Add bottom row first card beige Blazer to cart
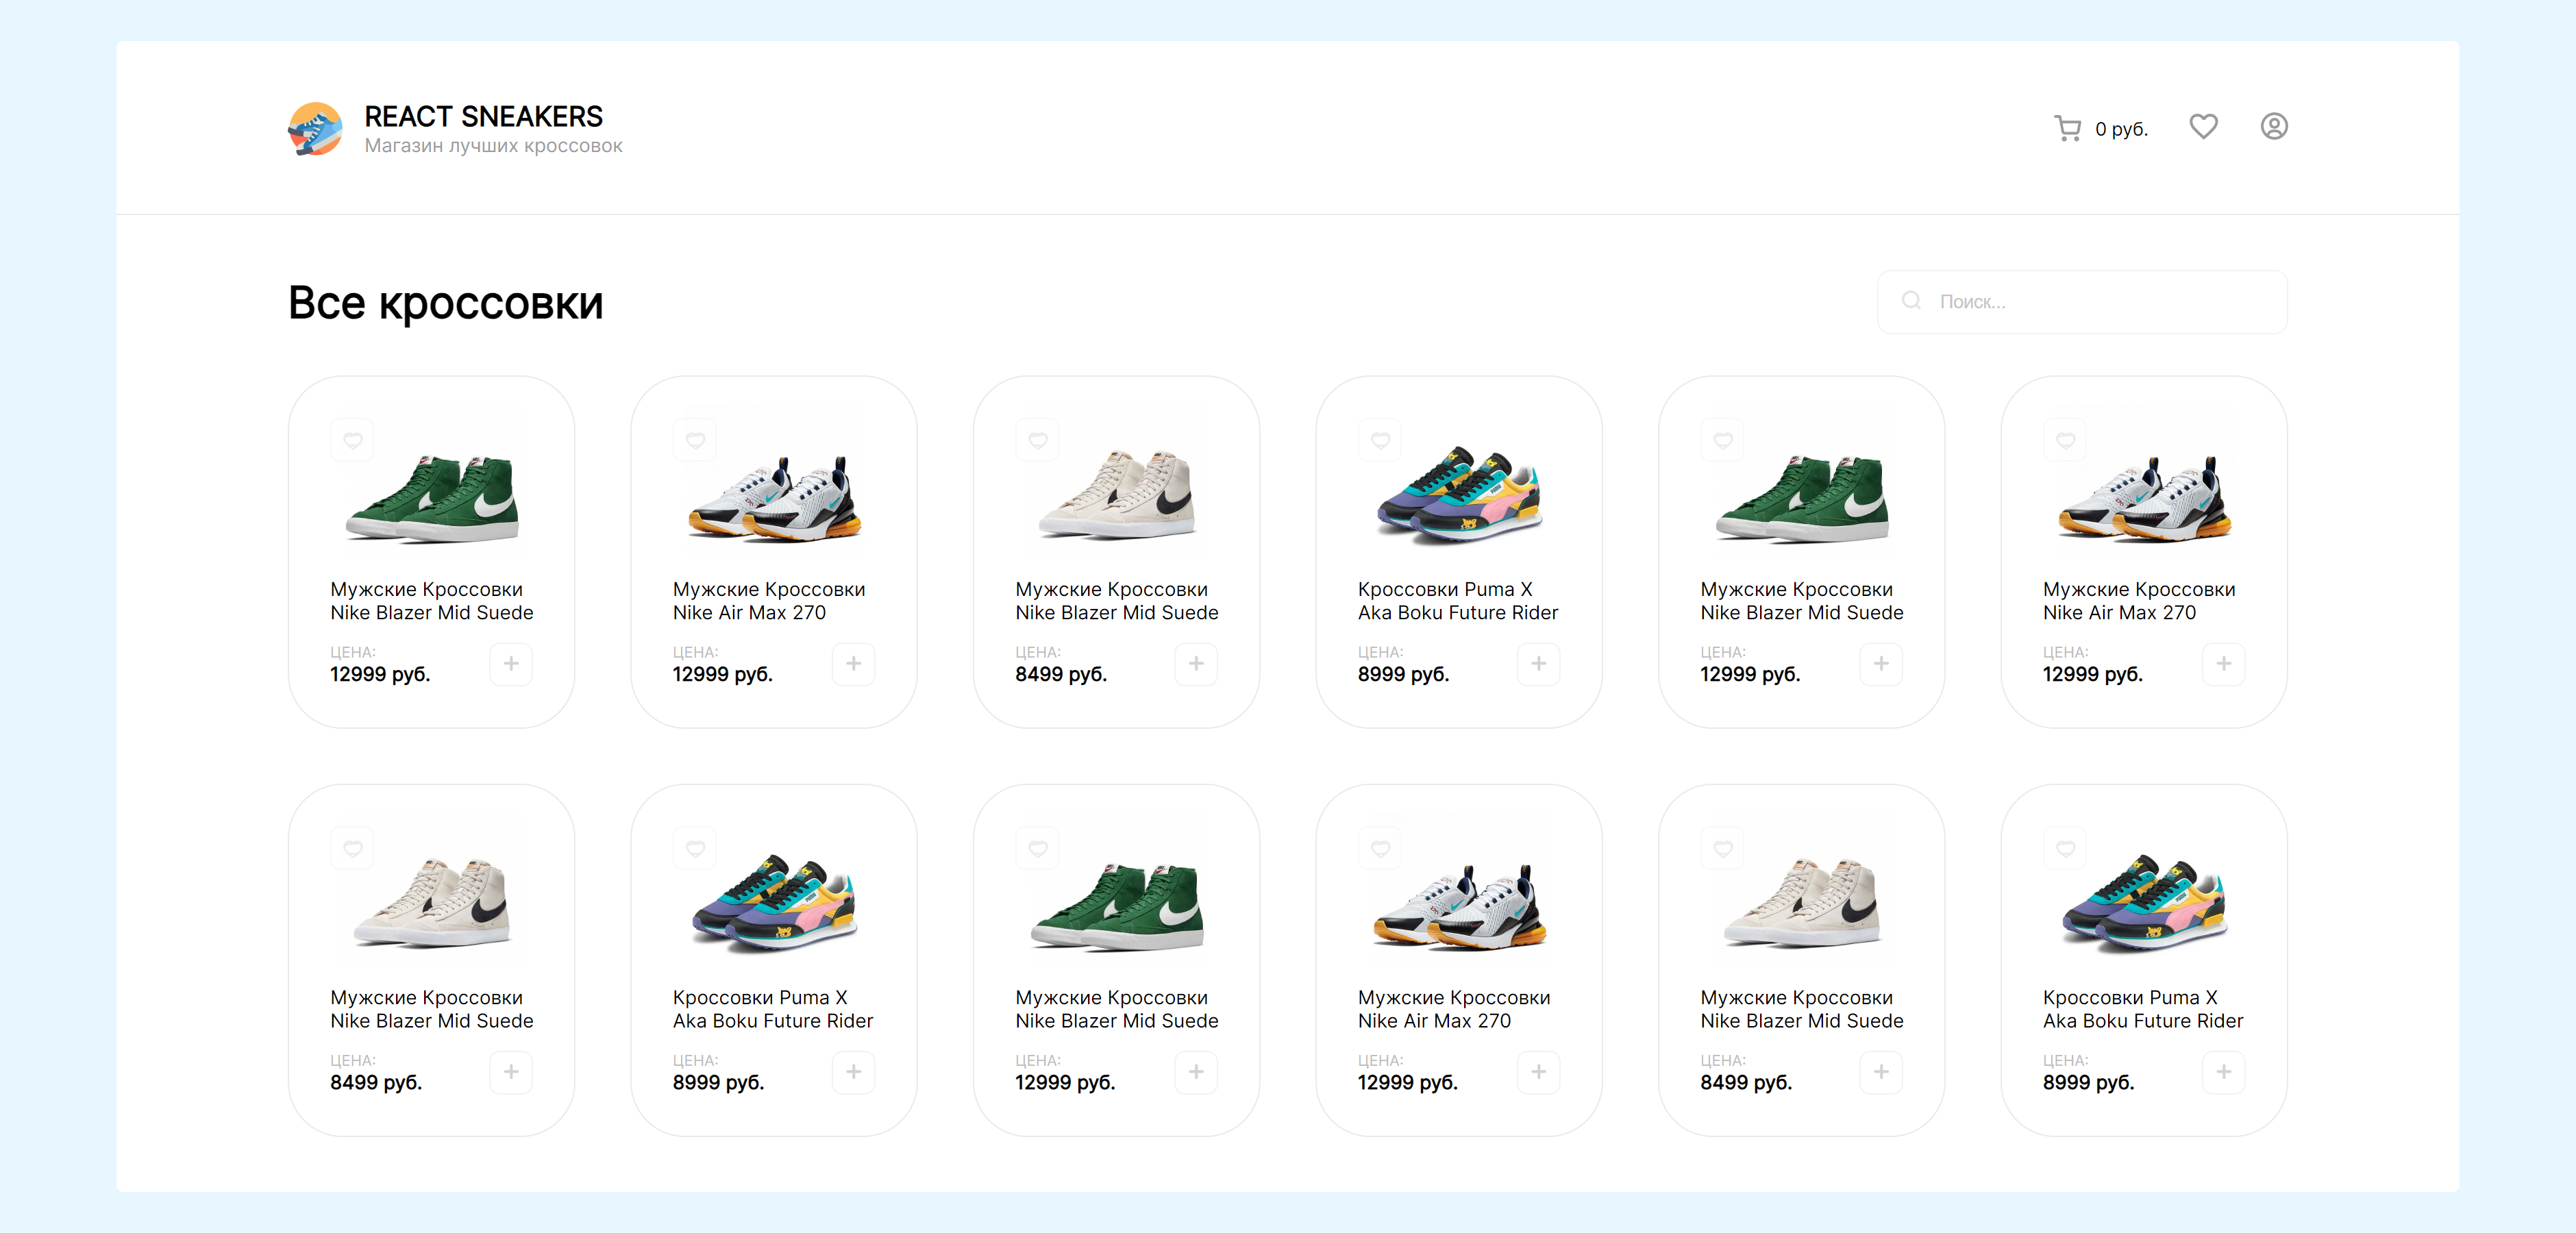Image resolution: width=2576 pixels, height=1233 pixels. [x=511, y=1072]
